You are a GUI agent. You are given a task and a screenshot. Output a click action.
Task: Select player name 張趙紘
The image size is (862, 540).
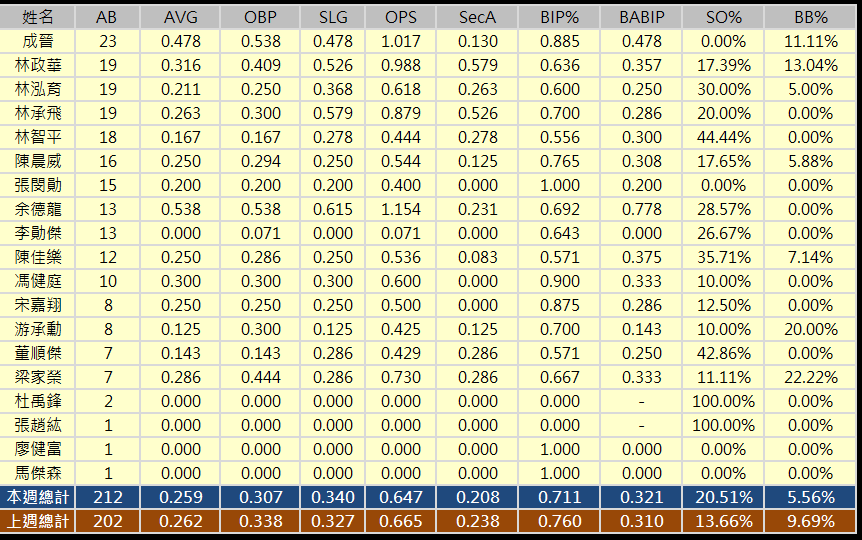38,425
